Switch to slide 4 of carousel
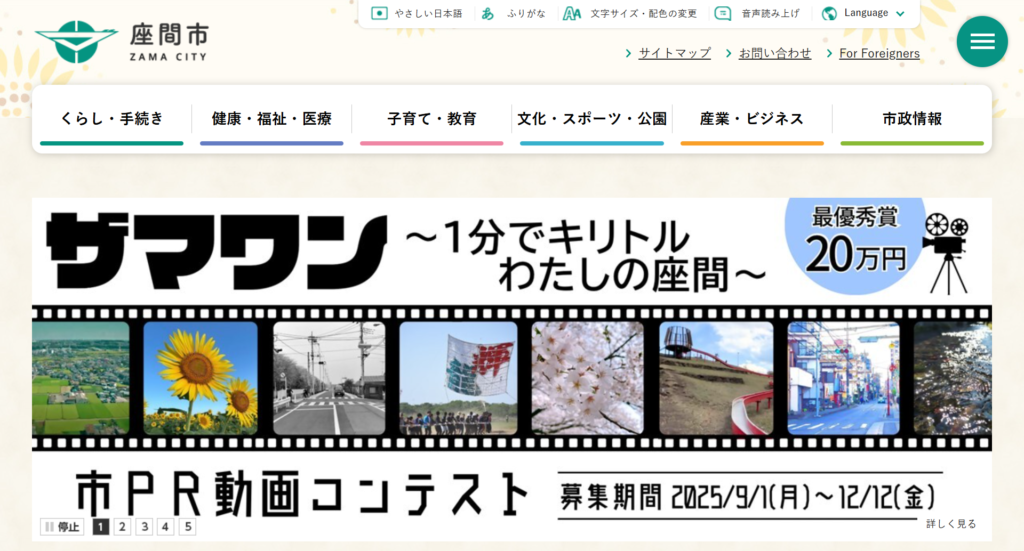Screen dimensions: 1024x551 (x=166, y=527)
